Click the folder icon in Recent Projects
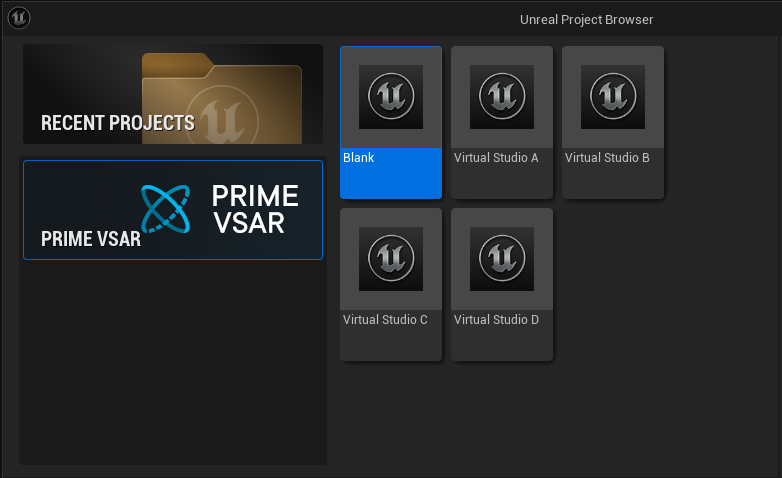 pos(230,98)
